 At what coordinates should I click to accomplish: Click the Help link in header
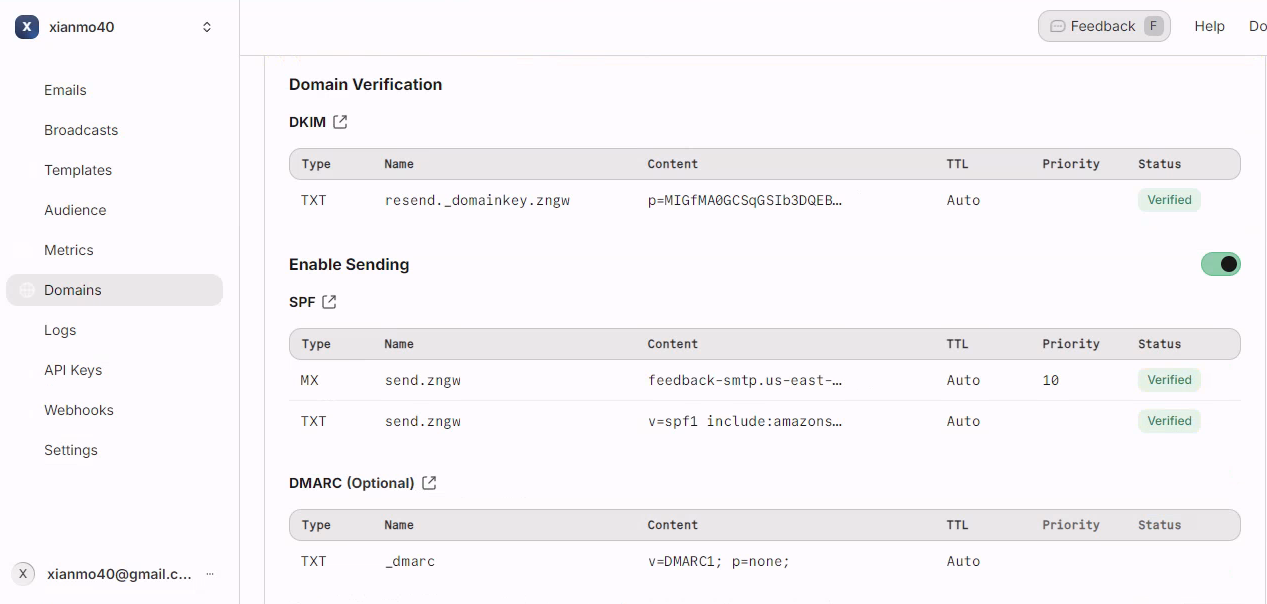(1209, 26)
